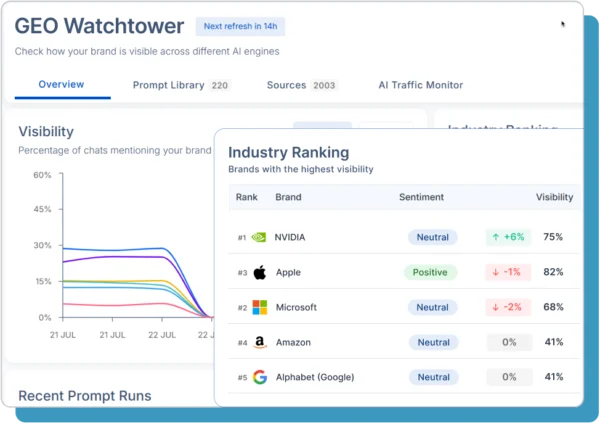Image resolution: width=600 pixels, height=423 pixels.
Task: Click the Neutral sentiment badge for NVIDIA
Action: pos(432,238)
